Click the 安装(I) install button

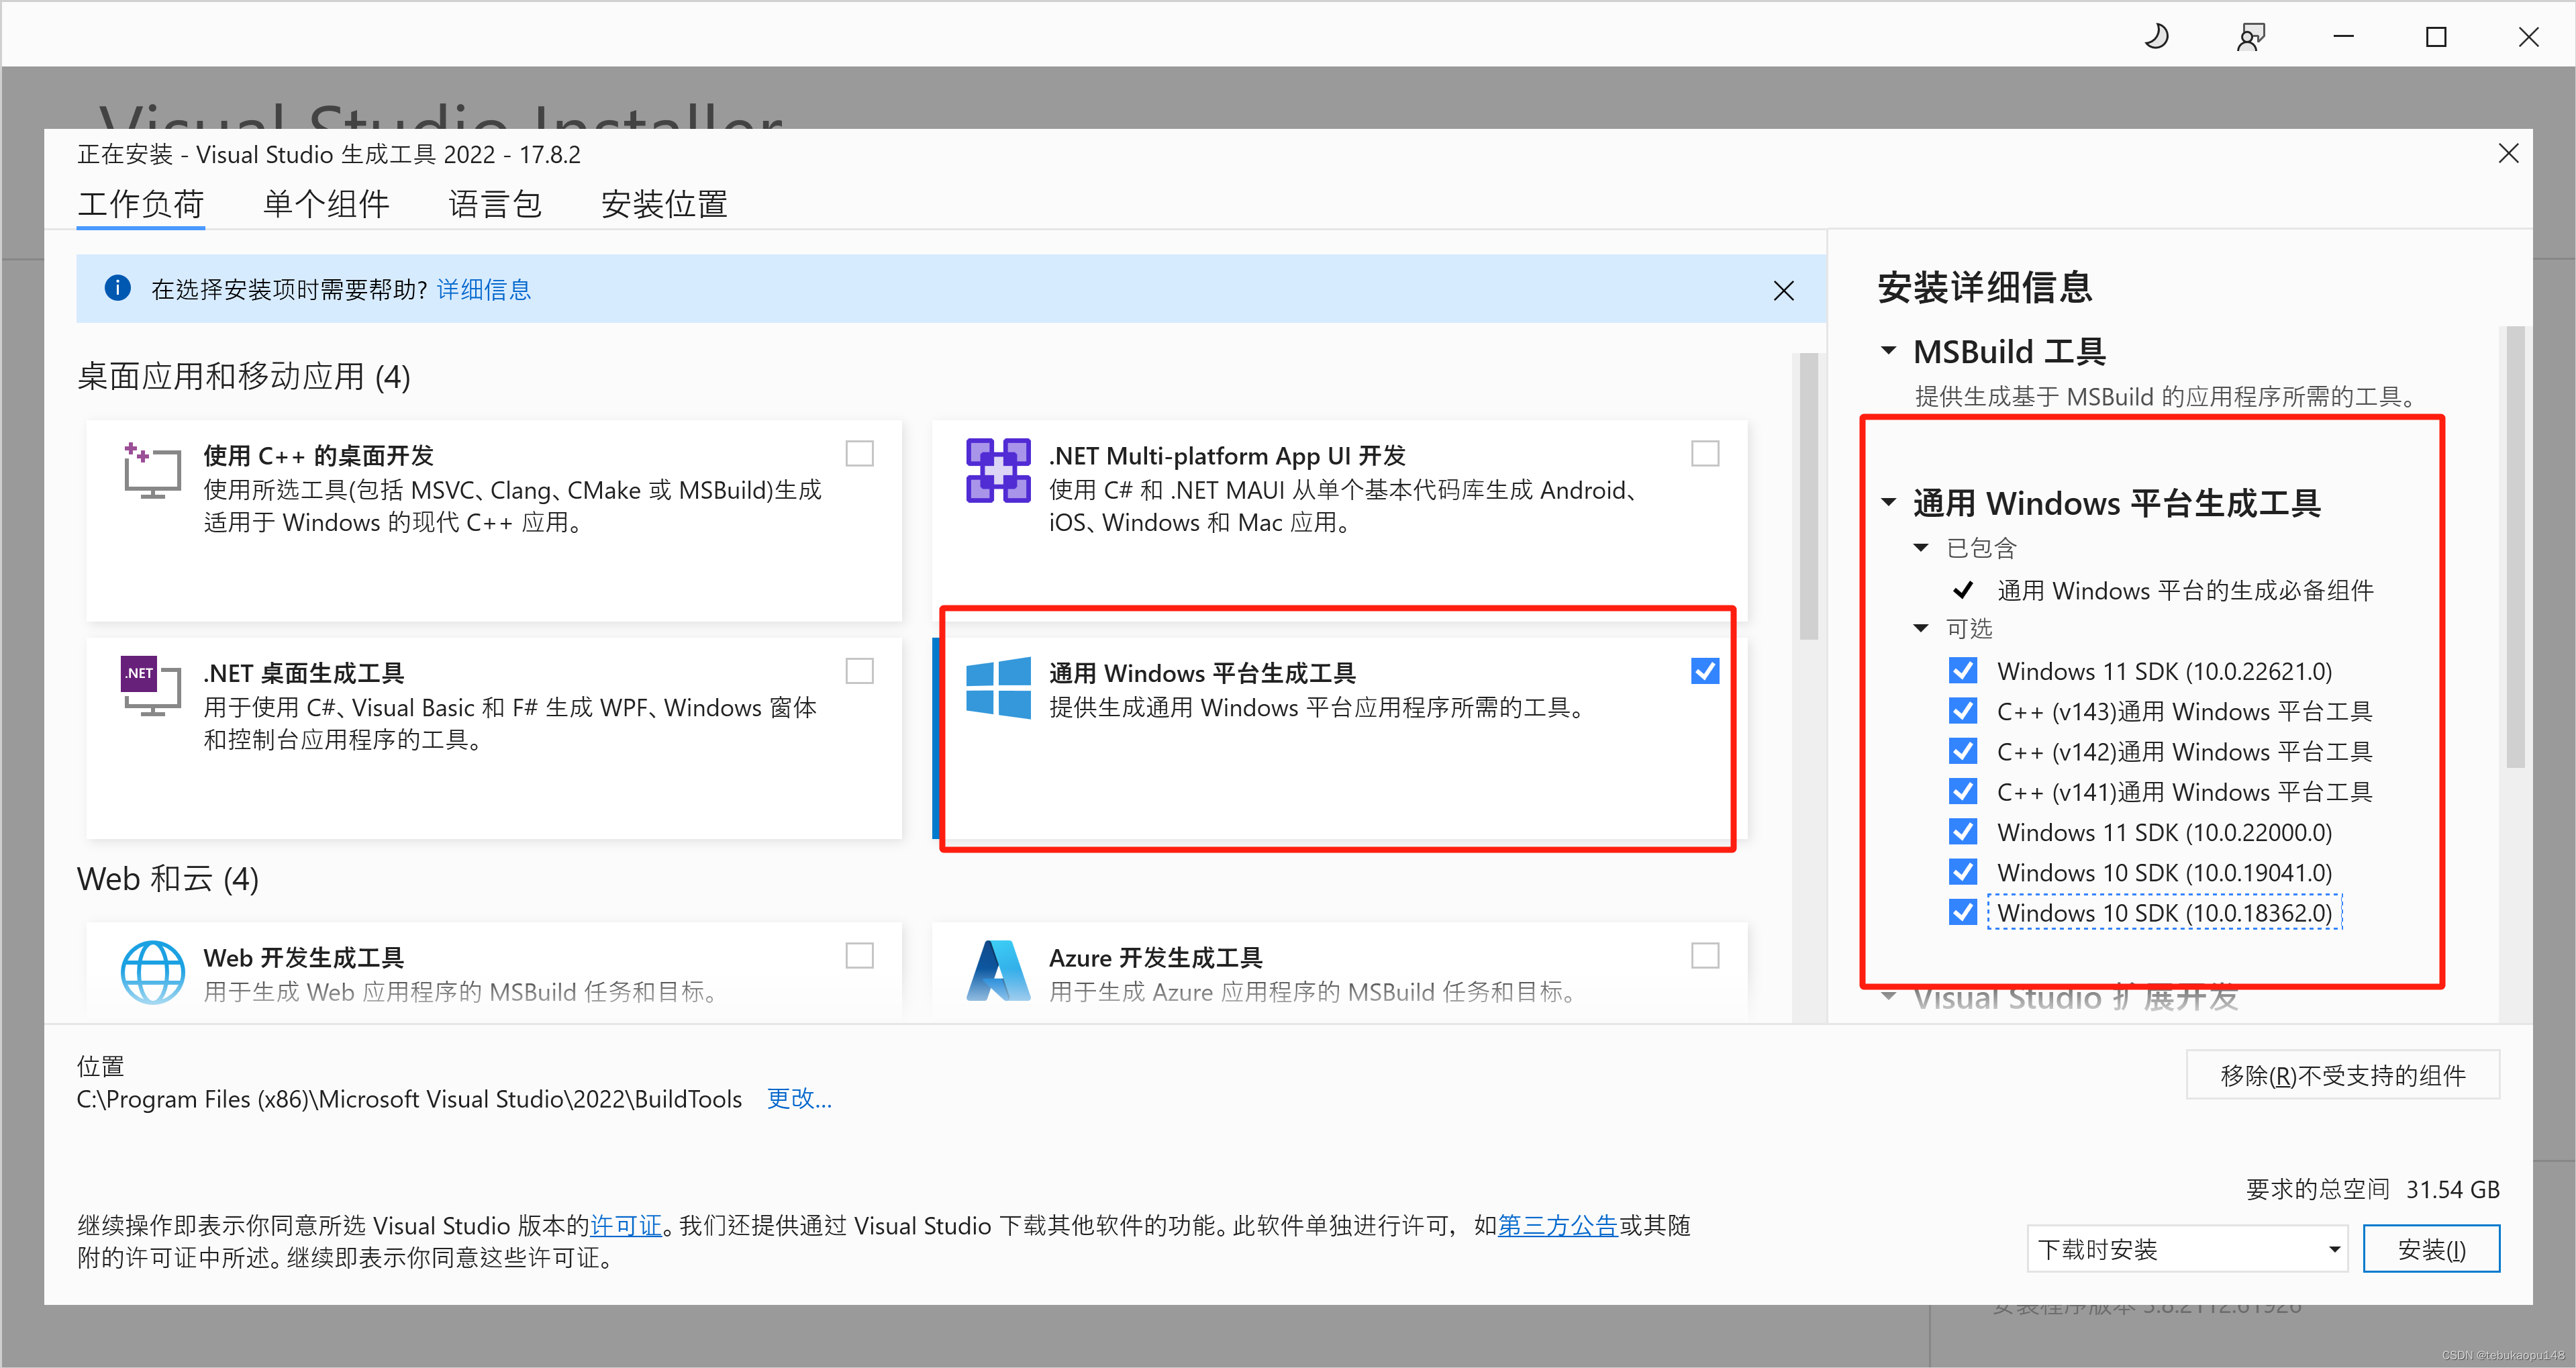coord(2431,1249)
